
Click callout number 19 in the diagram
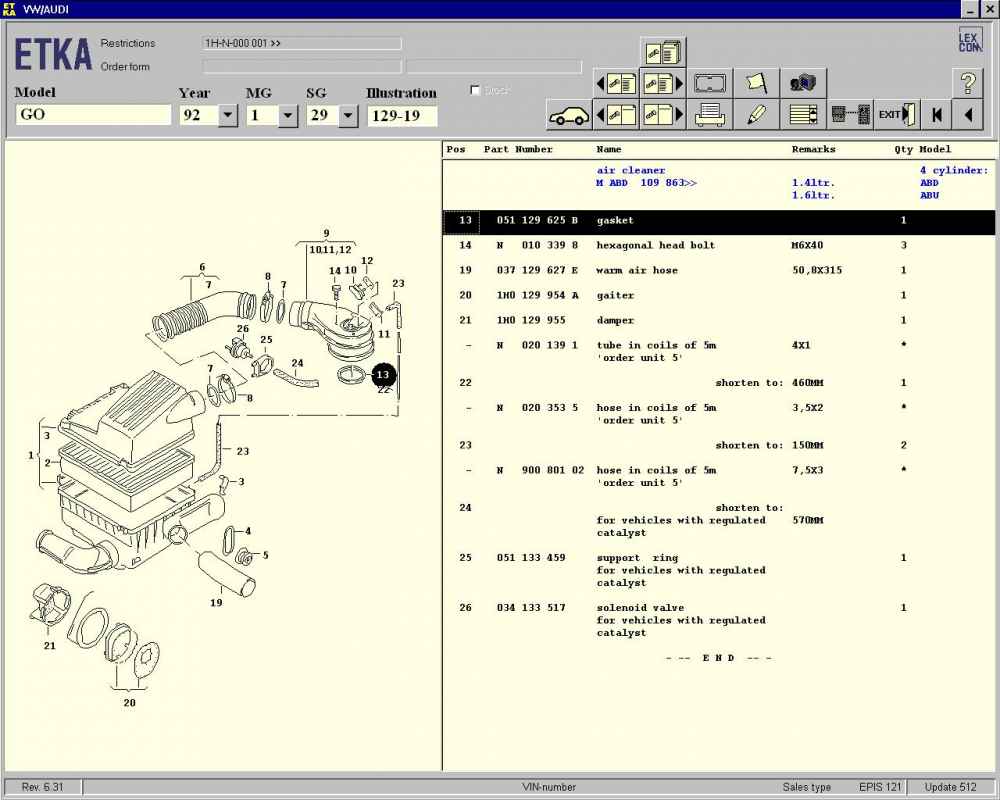click(216, 602)
